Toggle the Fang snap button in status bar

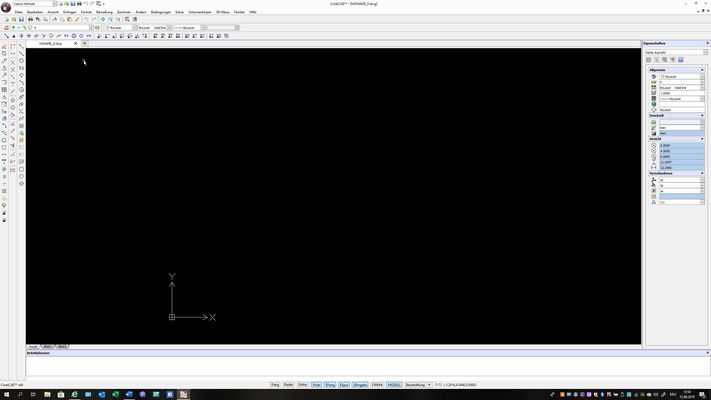click(275, 385)
